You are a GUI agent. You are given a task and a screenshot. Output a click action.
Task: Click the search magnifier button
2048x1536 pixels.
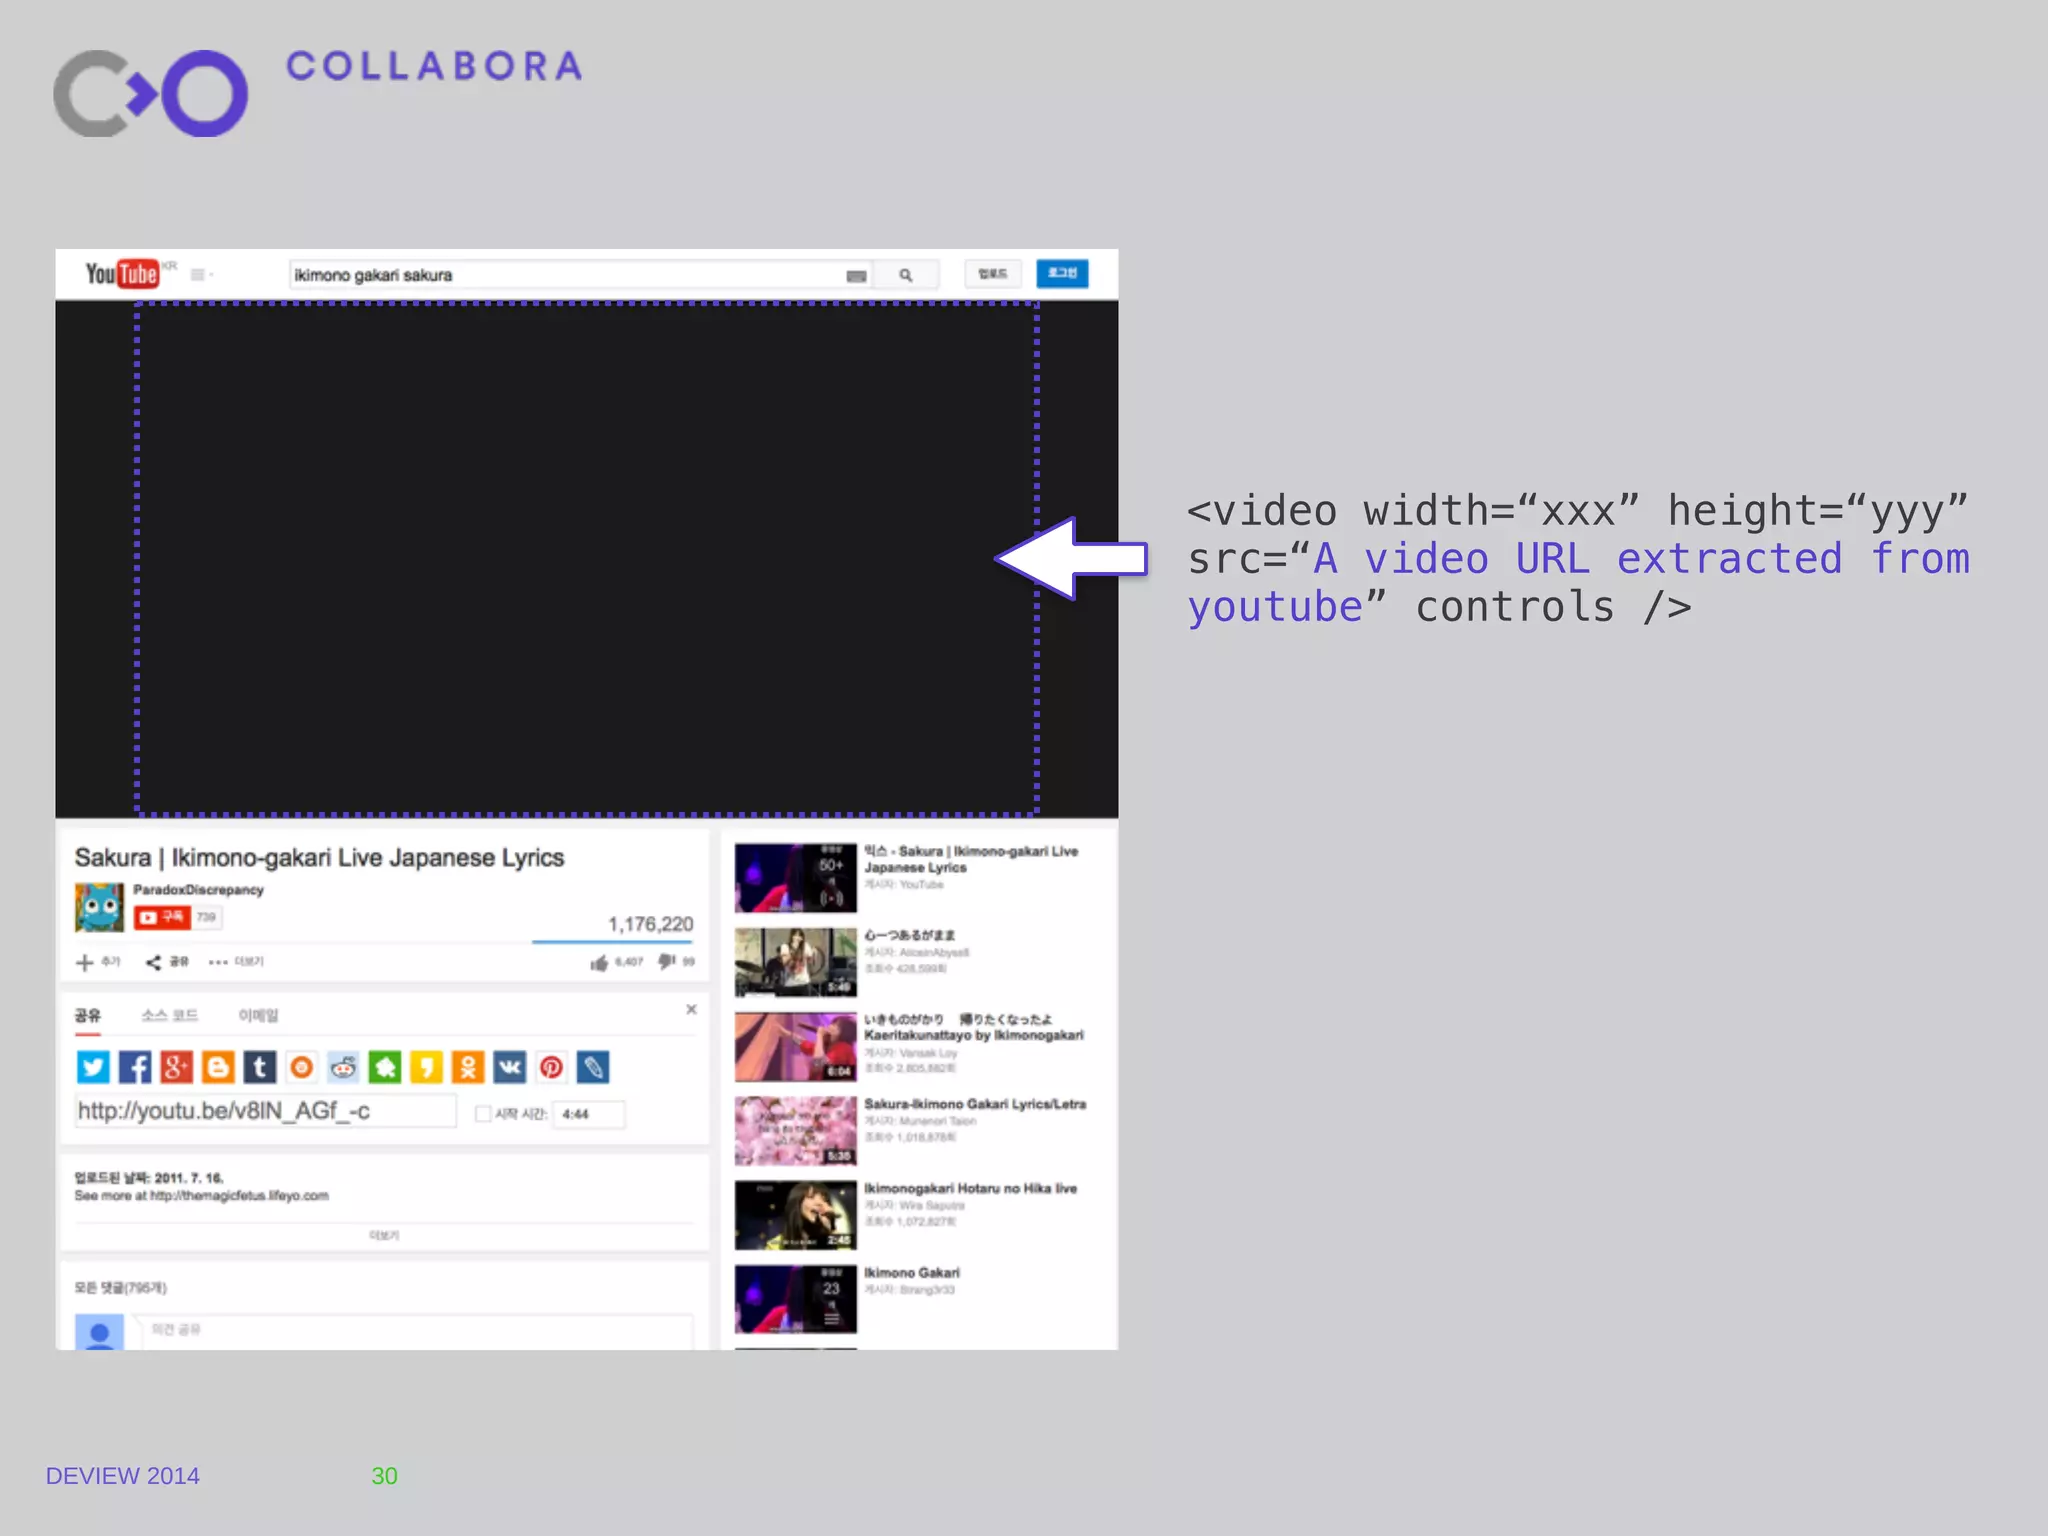coord(905,275)
